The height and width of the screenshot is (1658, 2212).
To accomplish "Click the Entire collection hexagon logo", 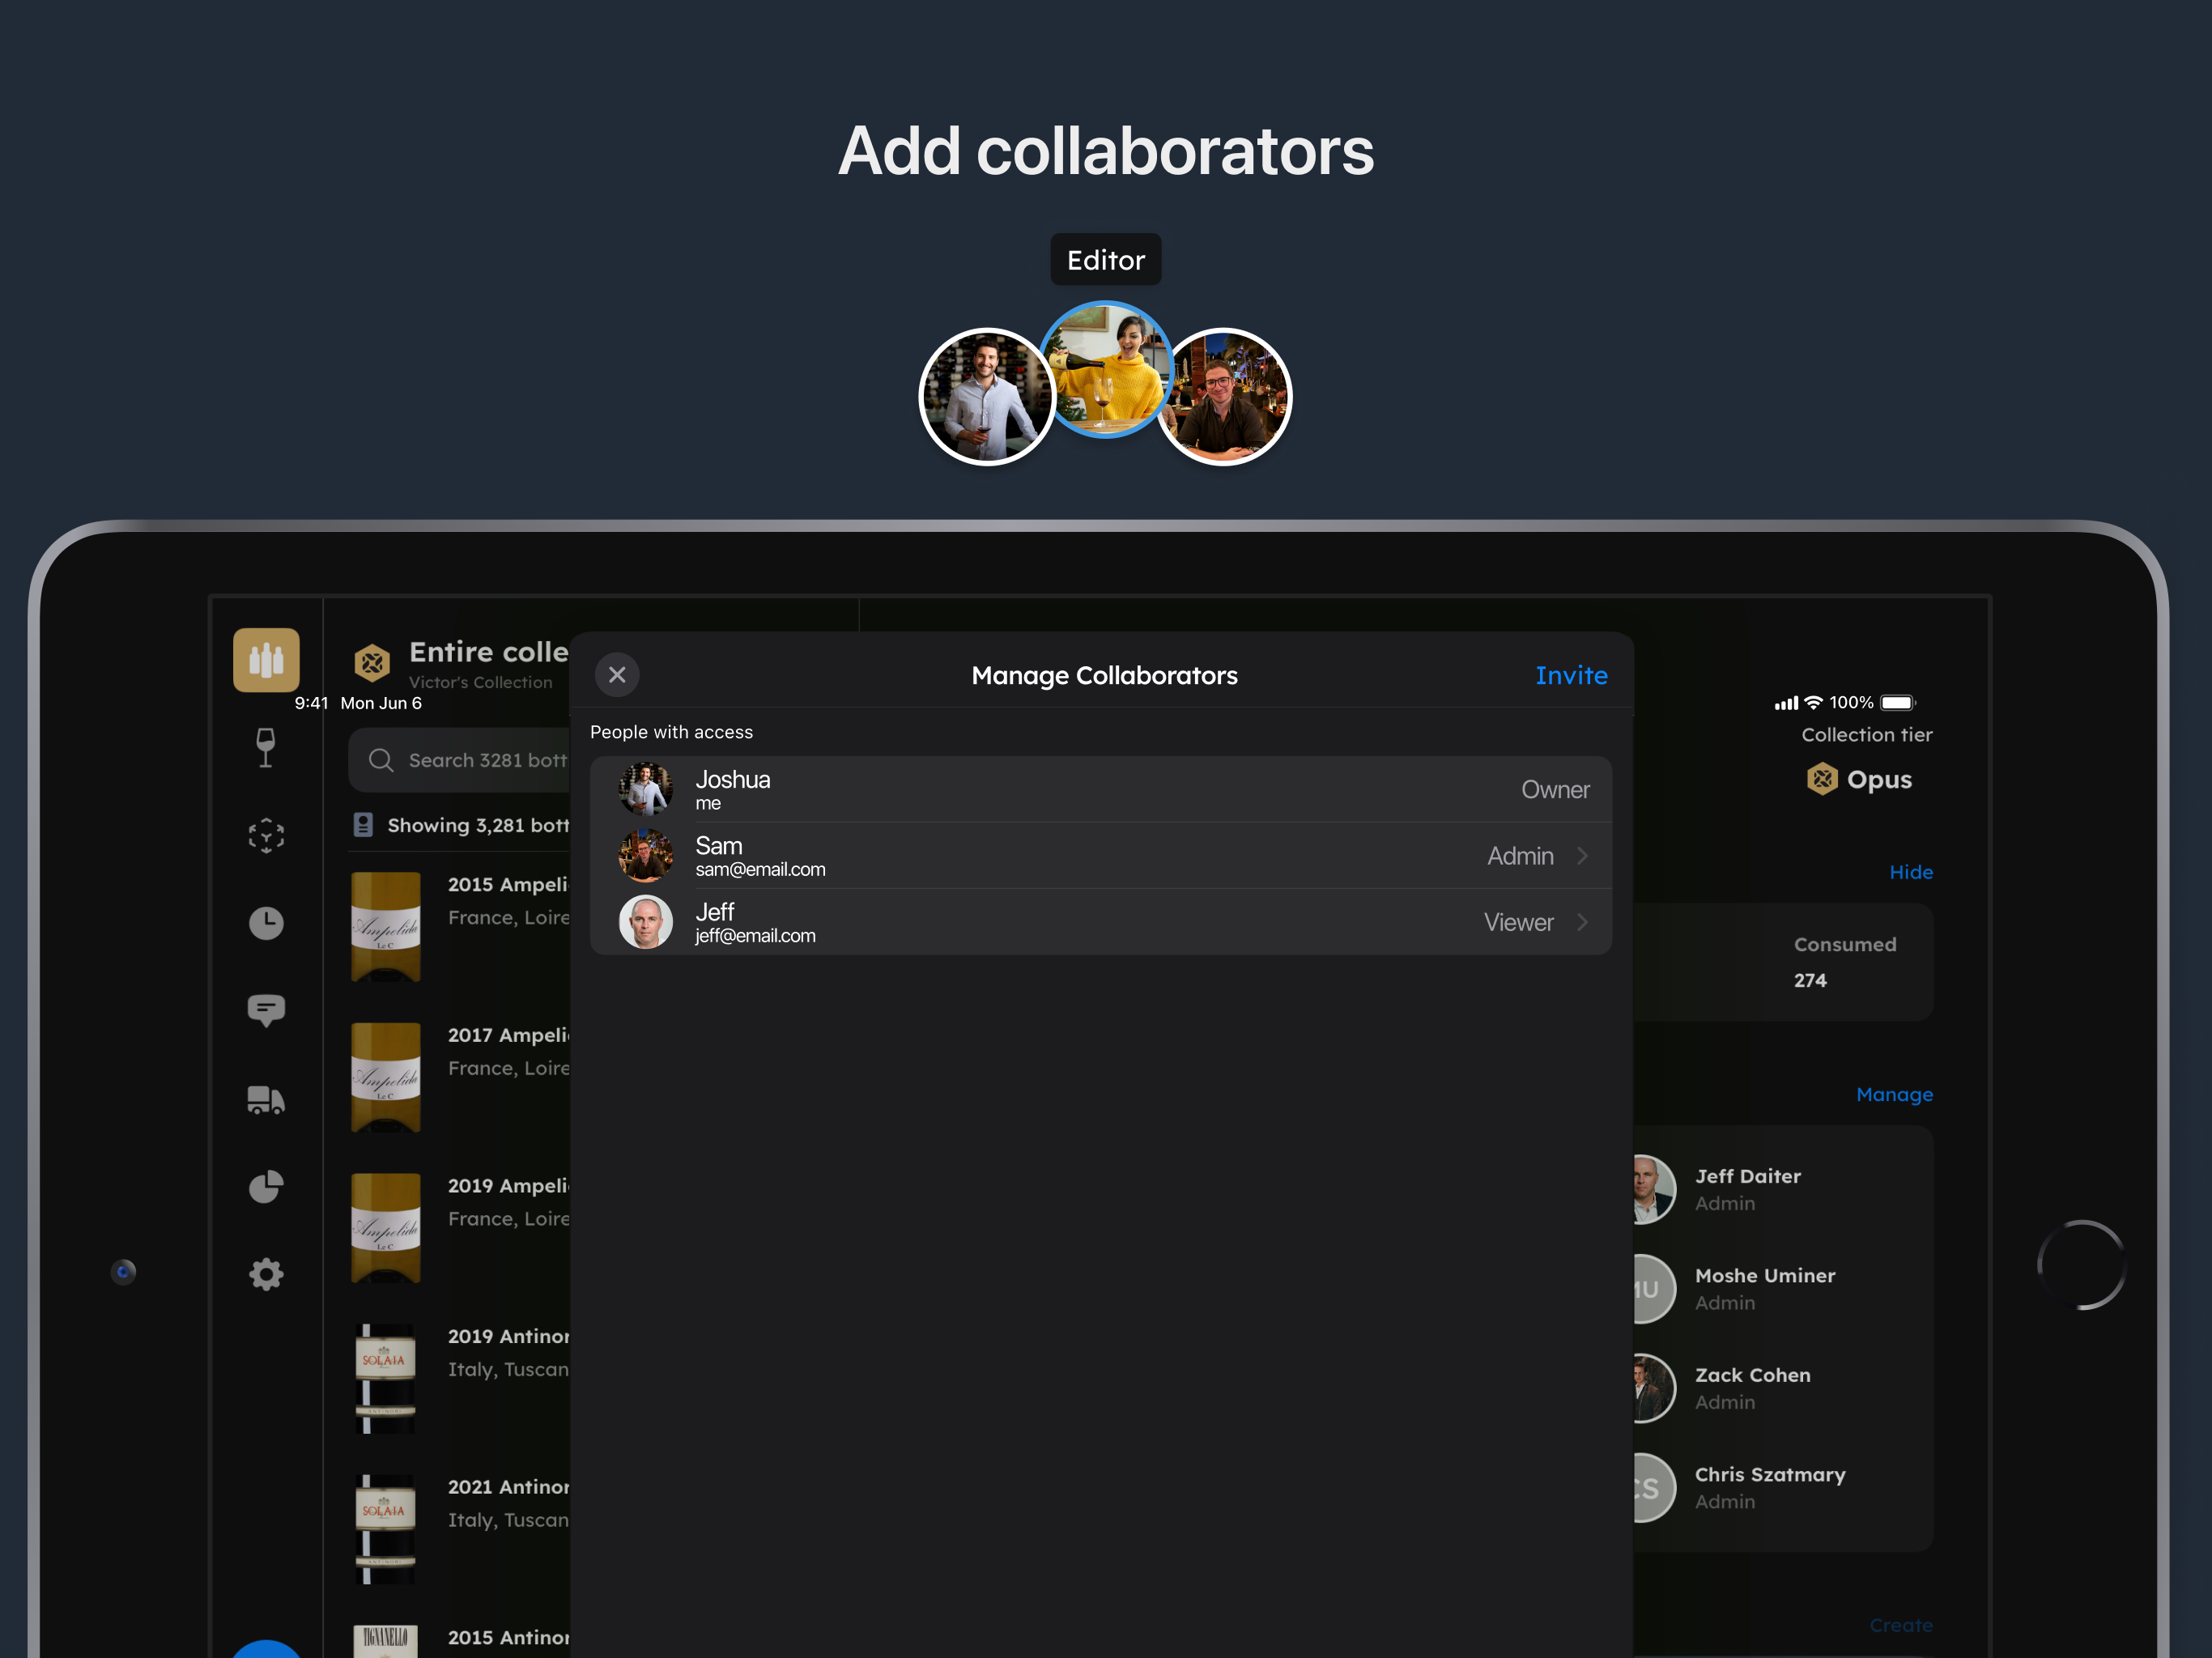I will pyautogui.click(x=372, y=662).
